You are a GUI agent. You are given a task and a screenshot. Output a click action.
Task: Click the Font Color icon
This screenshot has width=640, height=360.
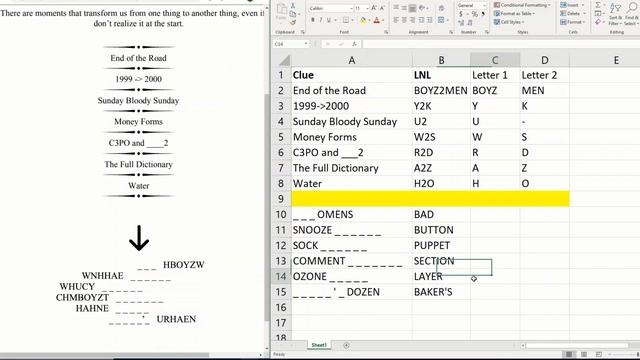point(376,20)
